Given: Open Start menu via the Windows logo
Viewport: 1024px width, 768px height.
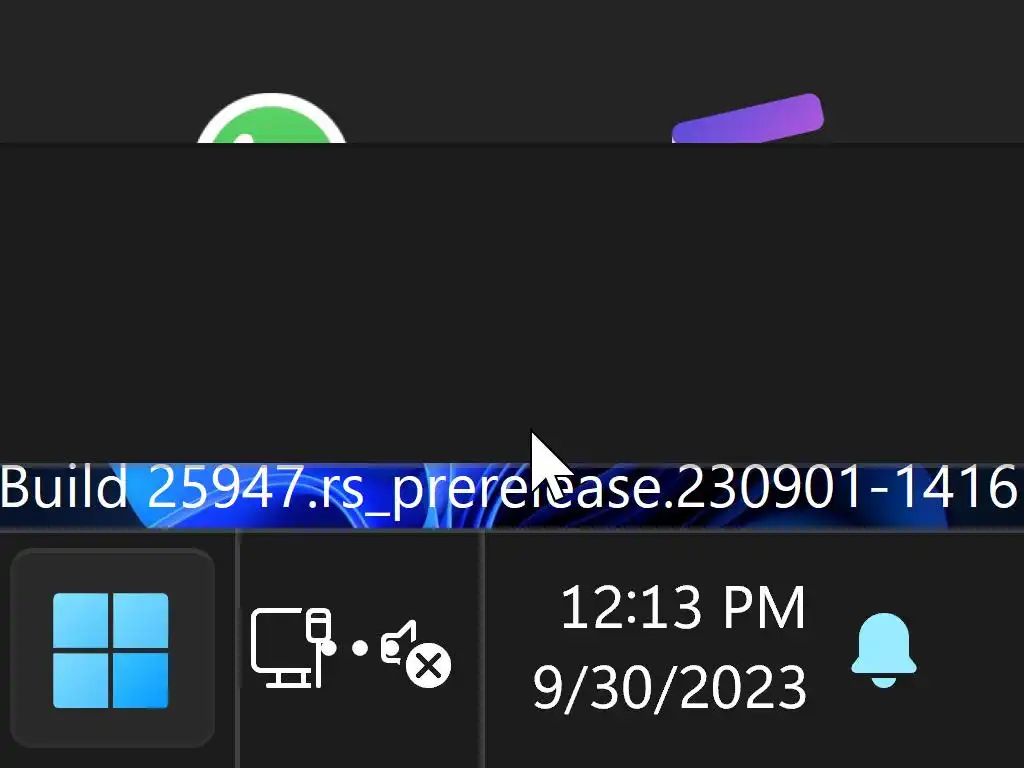Looking at the screenshot, I should pos(110,650).
